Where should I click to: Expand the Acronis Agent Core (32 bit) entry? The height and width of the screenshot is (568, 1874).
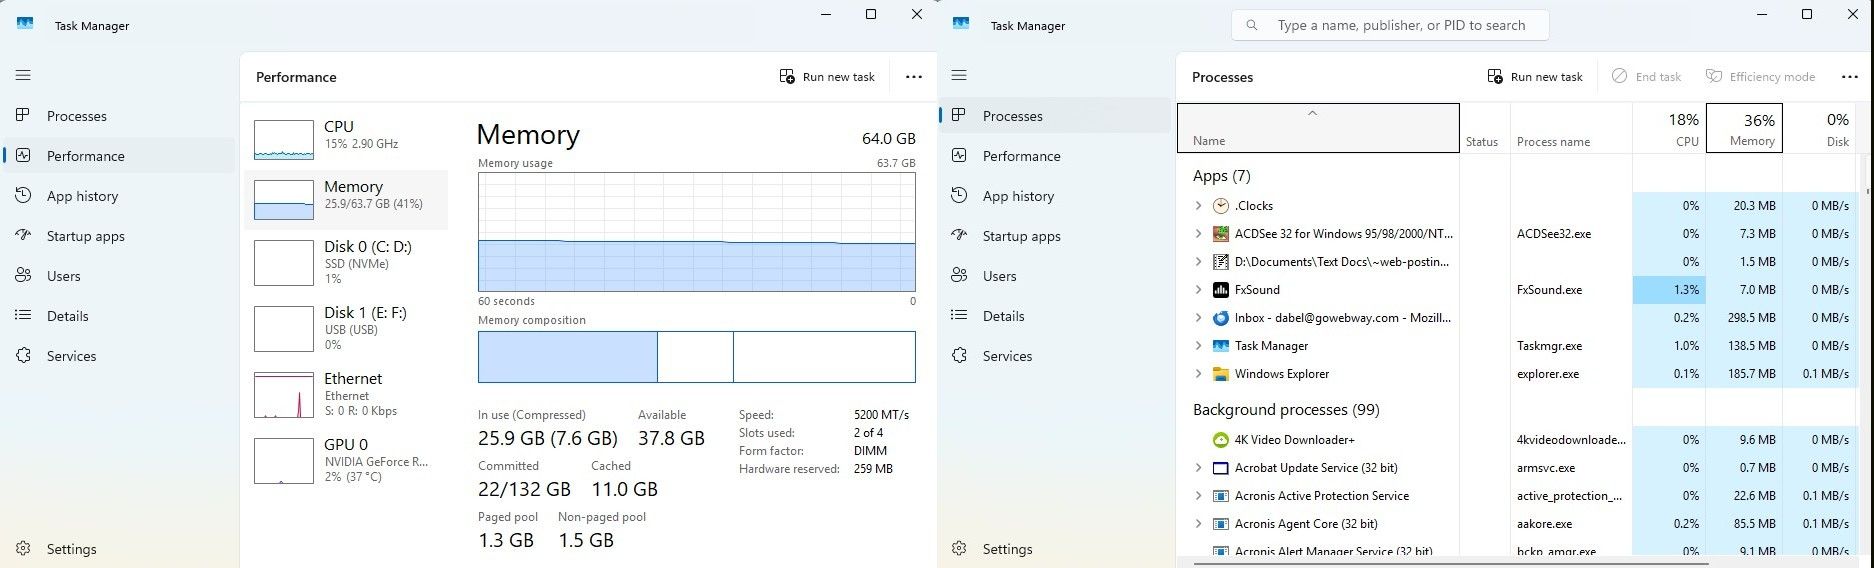click(1198, 524)
